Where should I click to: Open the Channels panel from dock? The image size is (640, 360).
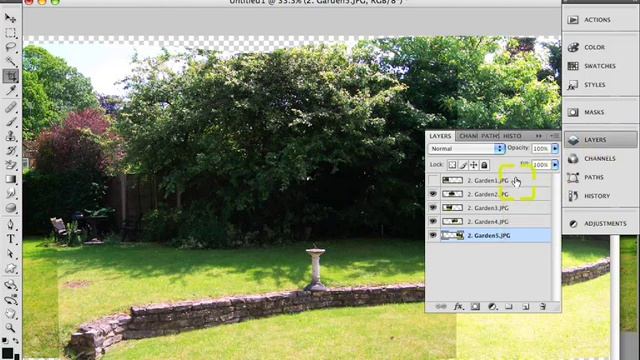pyautogui.click(x=600, y=158)
